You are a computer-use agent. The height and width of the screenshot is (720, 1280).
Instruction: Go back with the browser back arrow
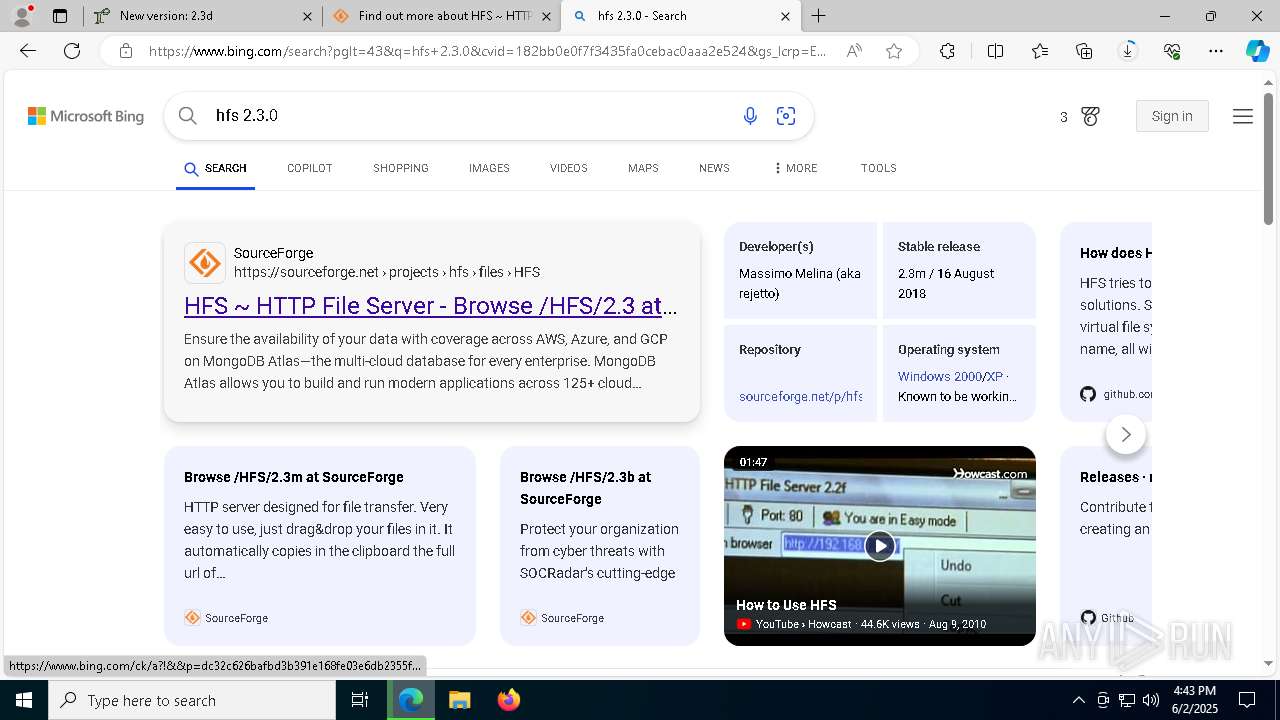point(28,51)
